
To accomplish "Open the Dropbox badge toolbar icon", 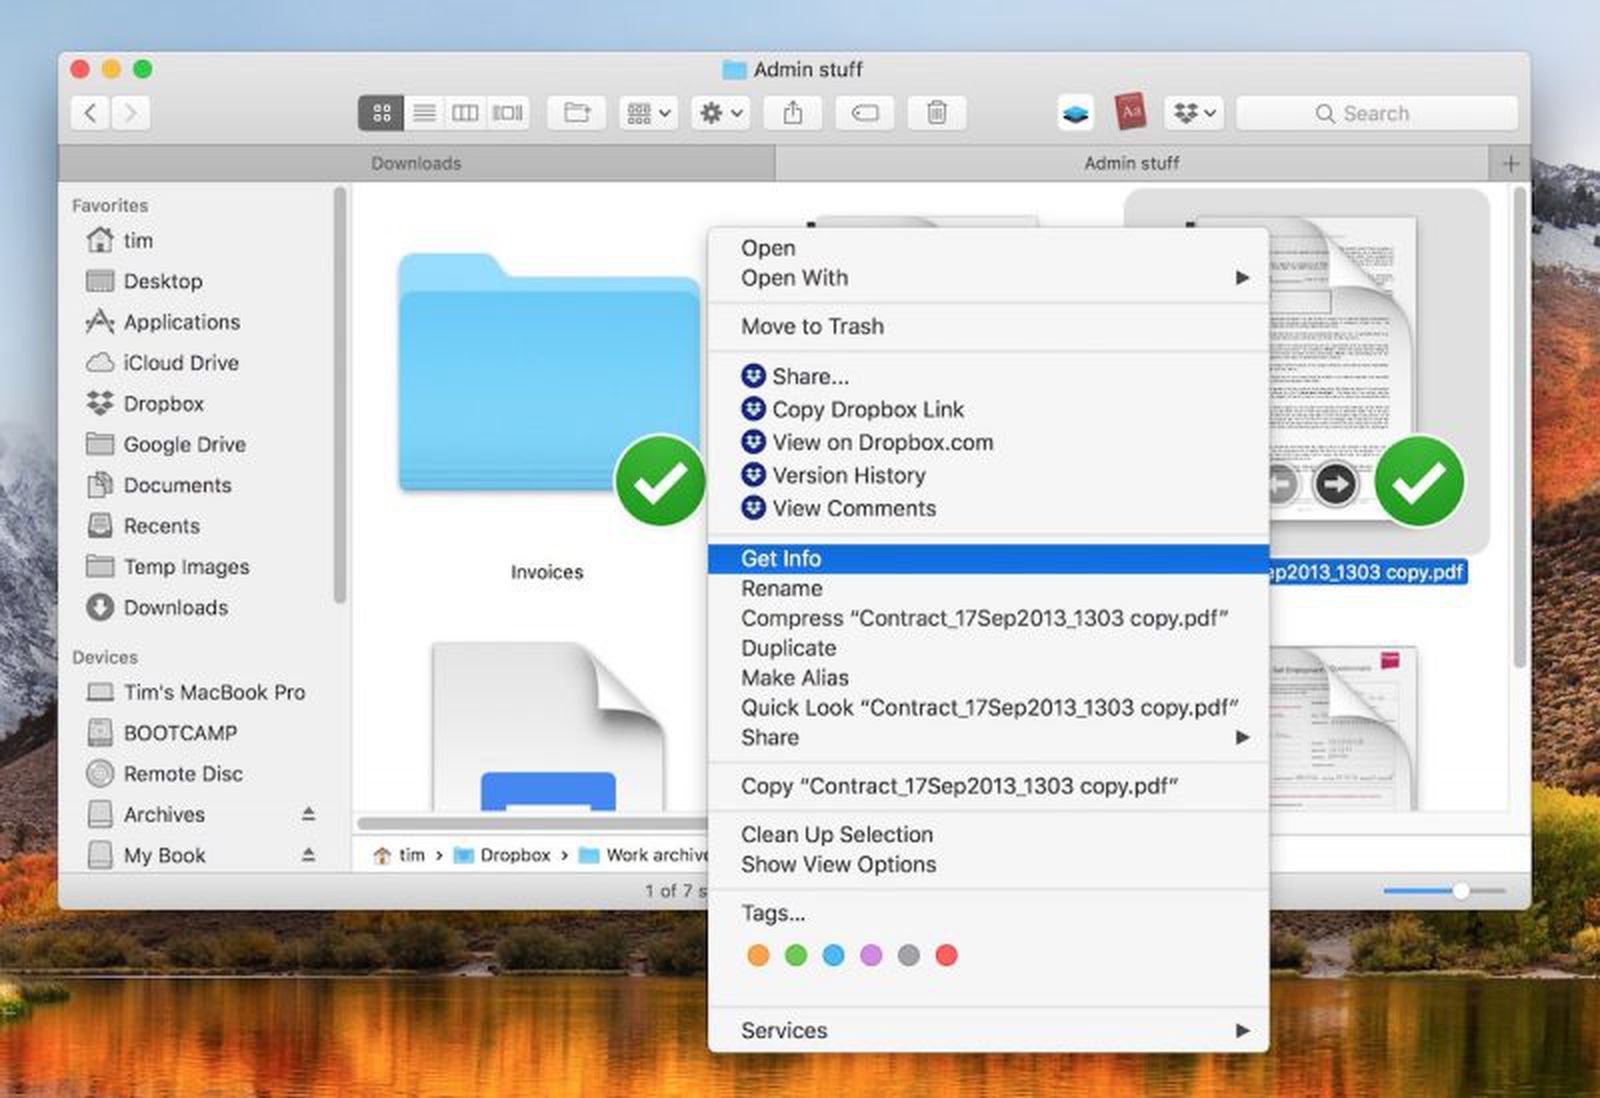I will point(1072,111).
